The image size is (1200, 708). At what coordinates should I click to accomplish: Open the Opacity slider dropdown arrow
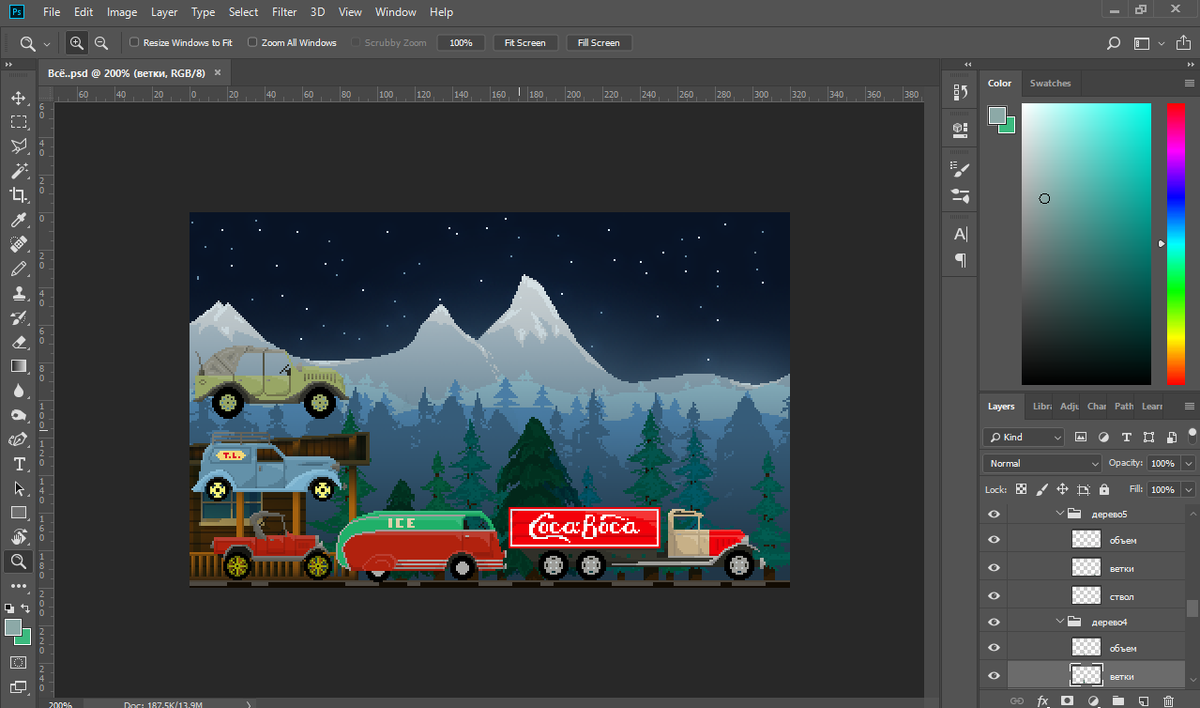point(1188,464)
